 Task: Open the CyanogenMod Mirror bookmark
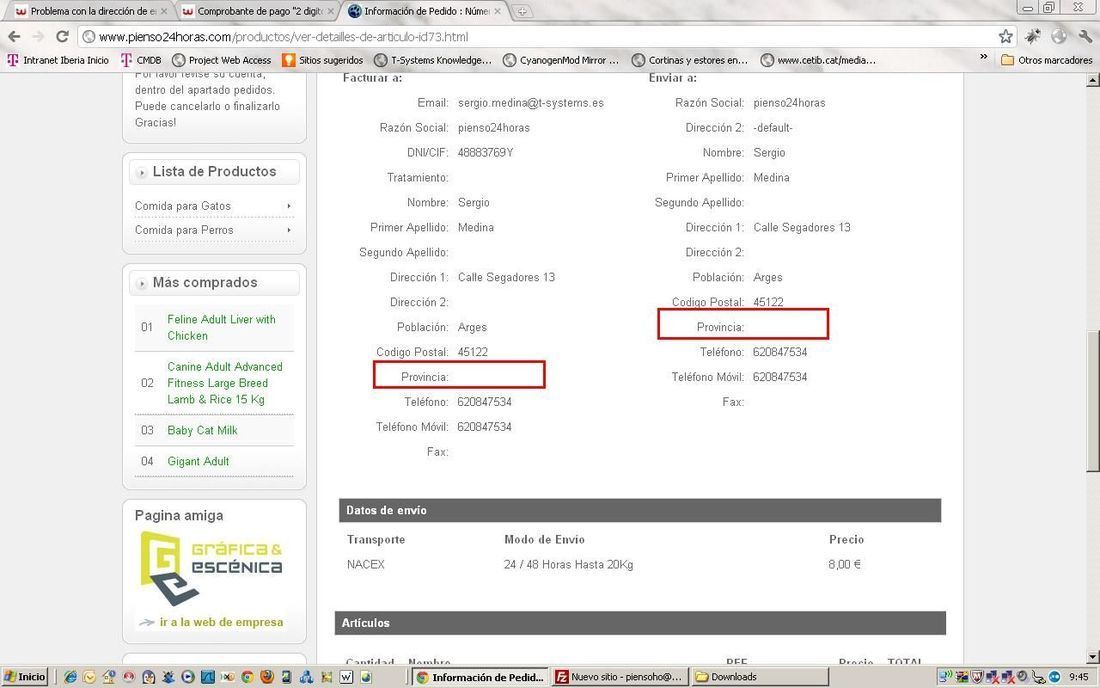[x=561, y=60]
